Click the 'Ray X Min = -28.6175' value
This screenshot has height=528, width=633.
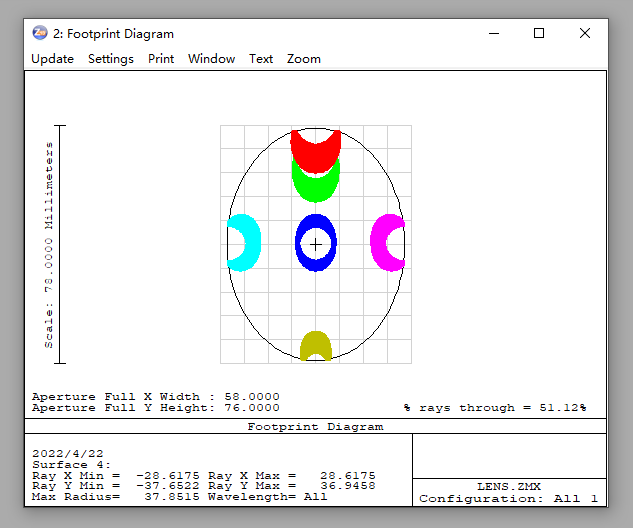tap(116, 476)
